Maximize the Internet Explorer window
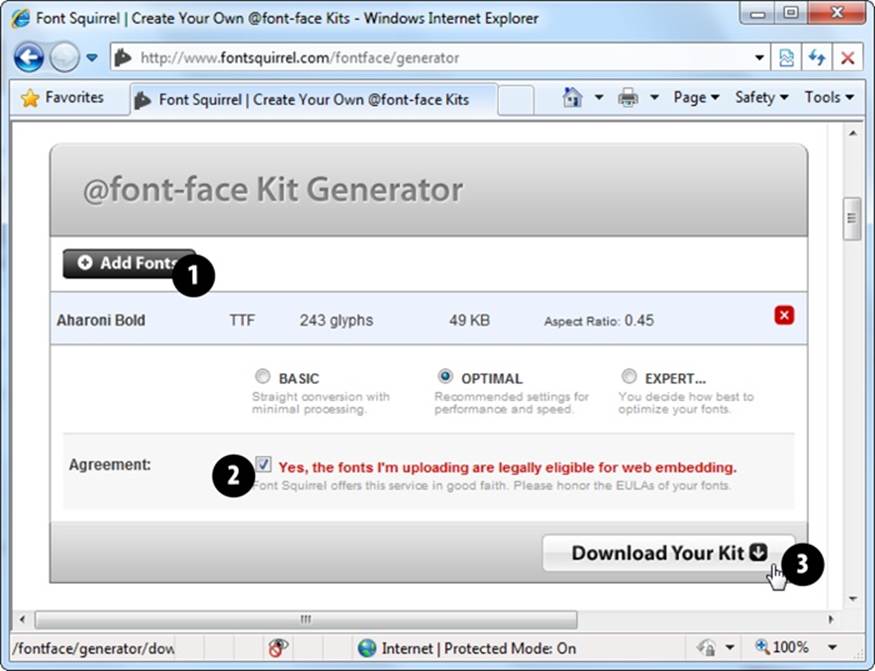 tap(790, 13)
